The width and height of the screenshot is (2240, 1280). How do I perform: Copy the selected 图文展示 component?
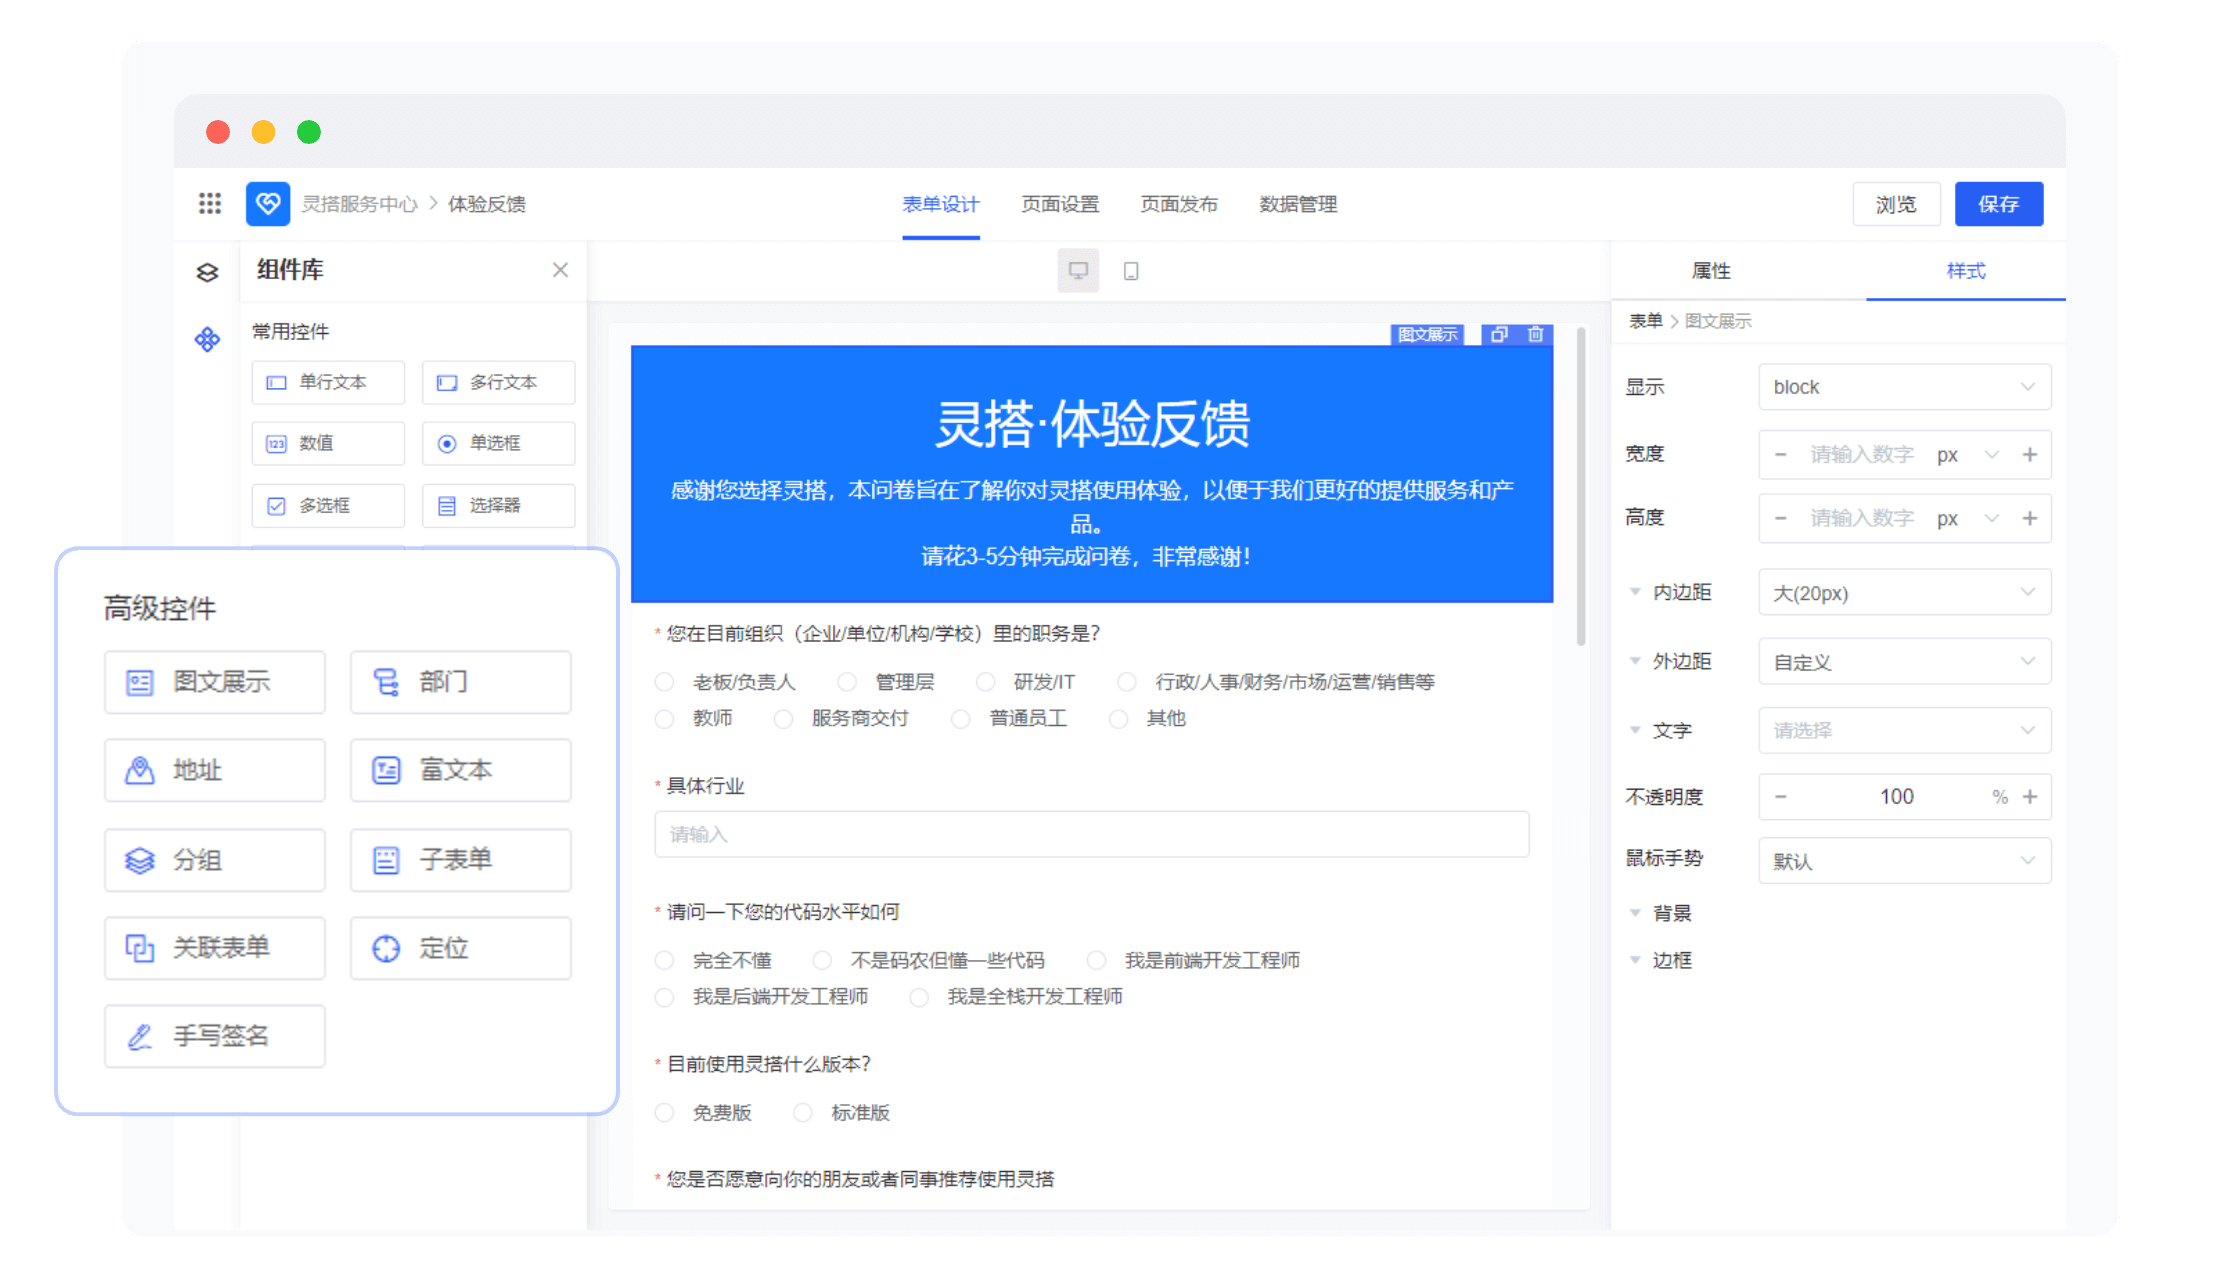(x=1499, y=334)
